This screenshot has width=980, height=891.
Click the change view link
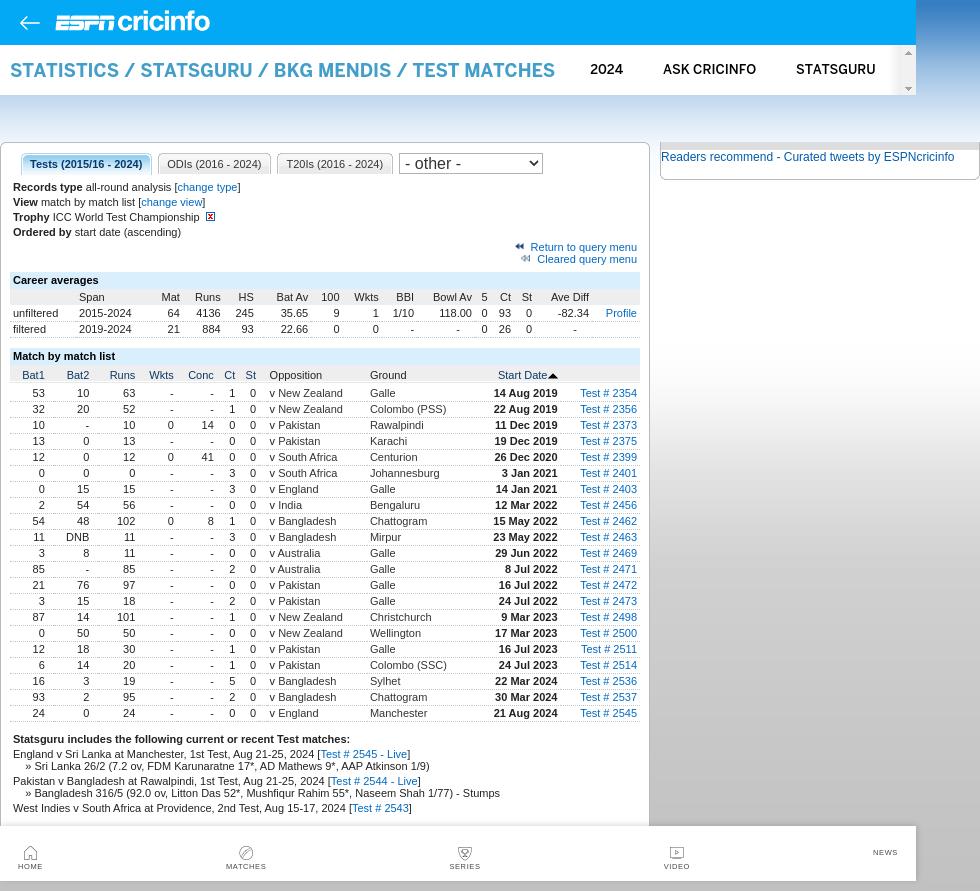[172, 202]
